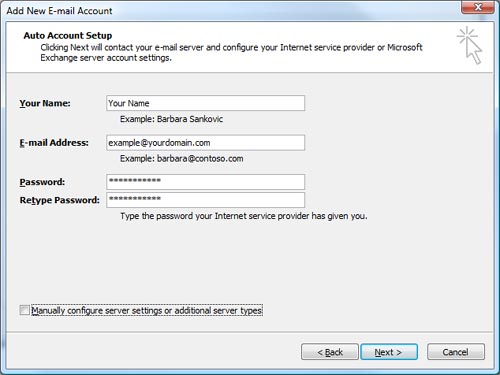Click the "Password:" label text
This screenshot has width=500, height=375.
click(x=42, y=182)
